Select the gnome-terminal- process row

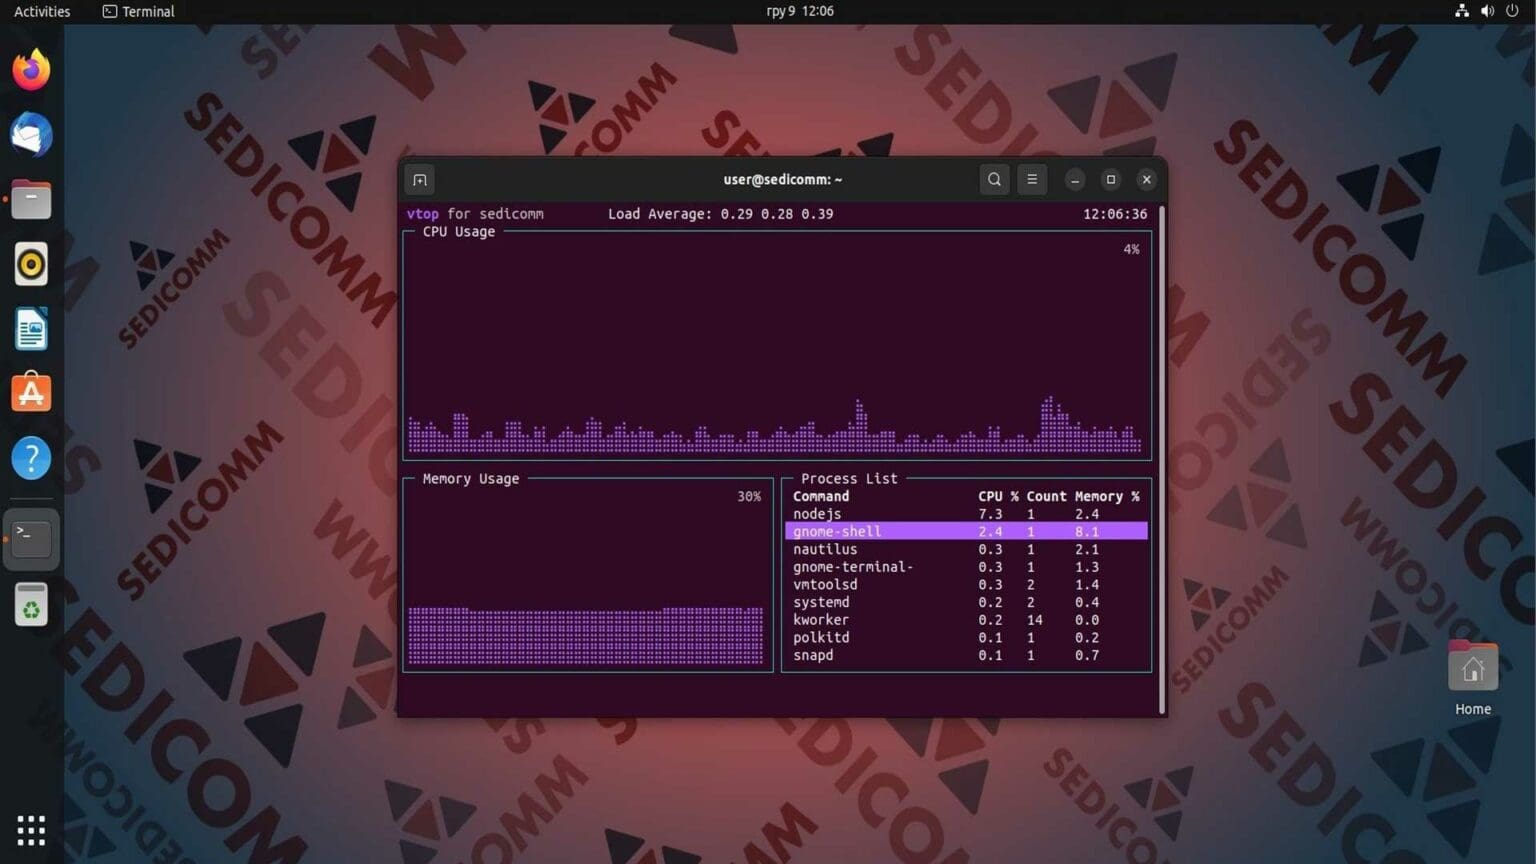[x=966, y=567]
